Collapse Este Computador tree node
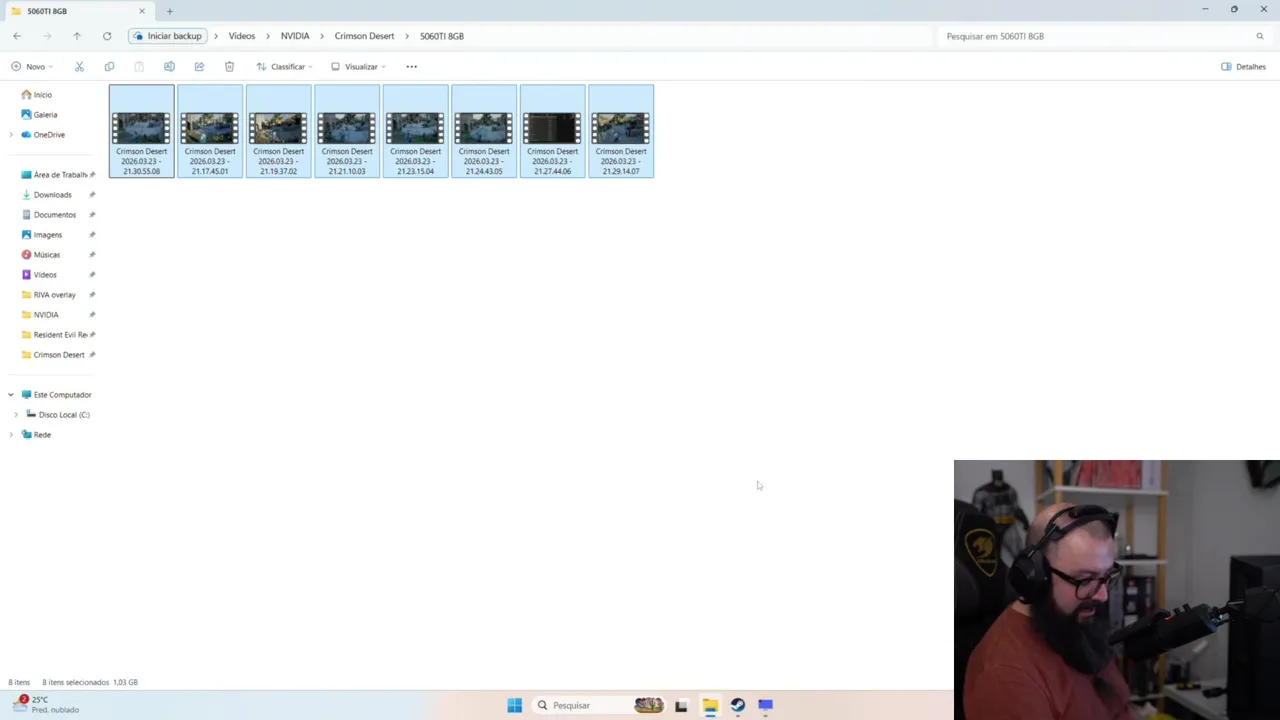Image resolution: width=1280 pixels, height=720 pixels. [11, 395]
